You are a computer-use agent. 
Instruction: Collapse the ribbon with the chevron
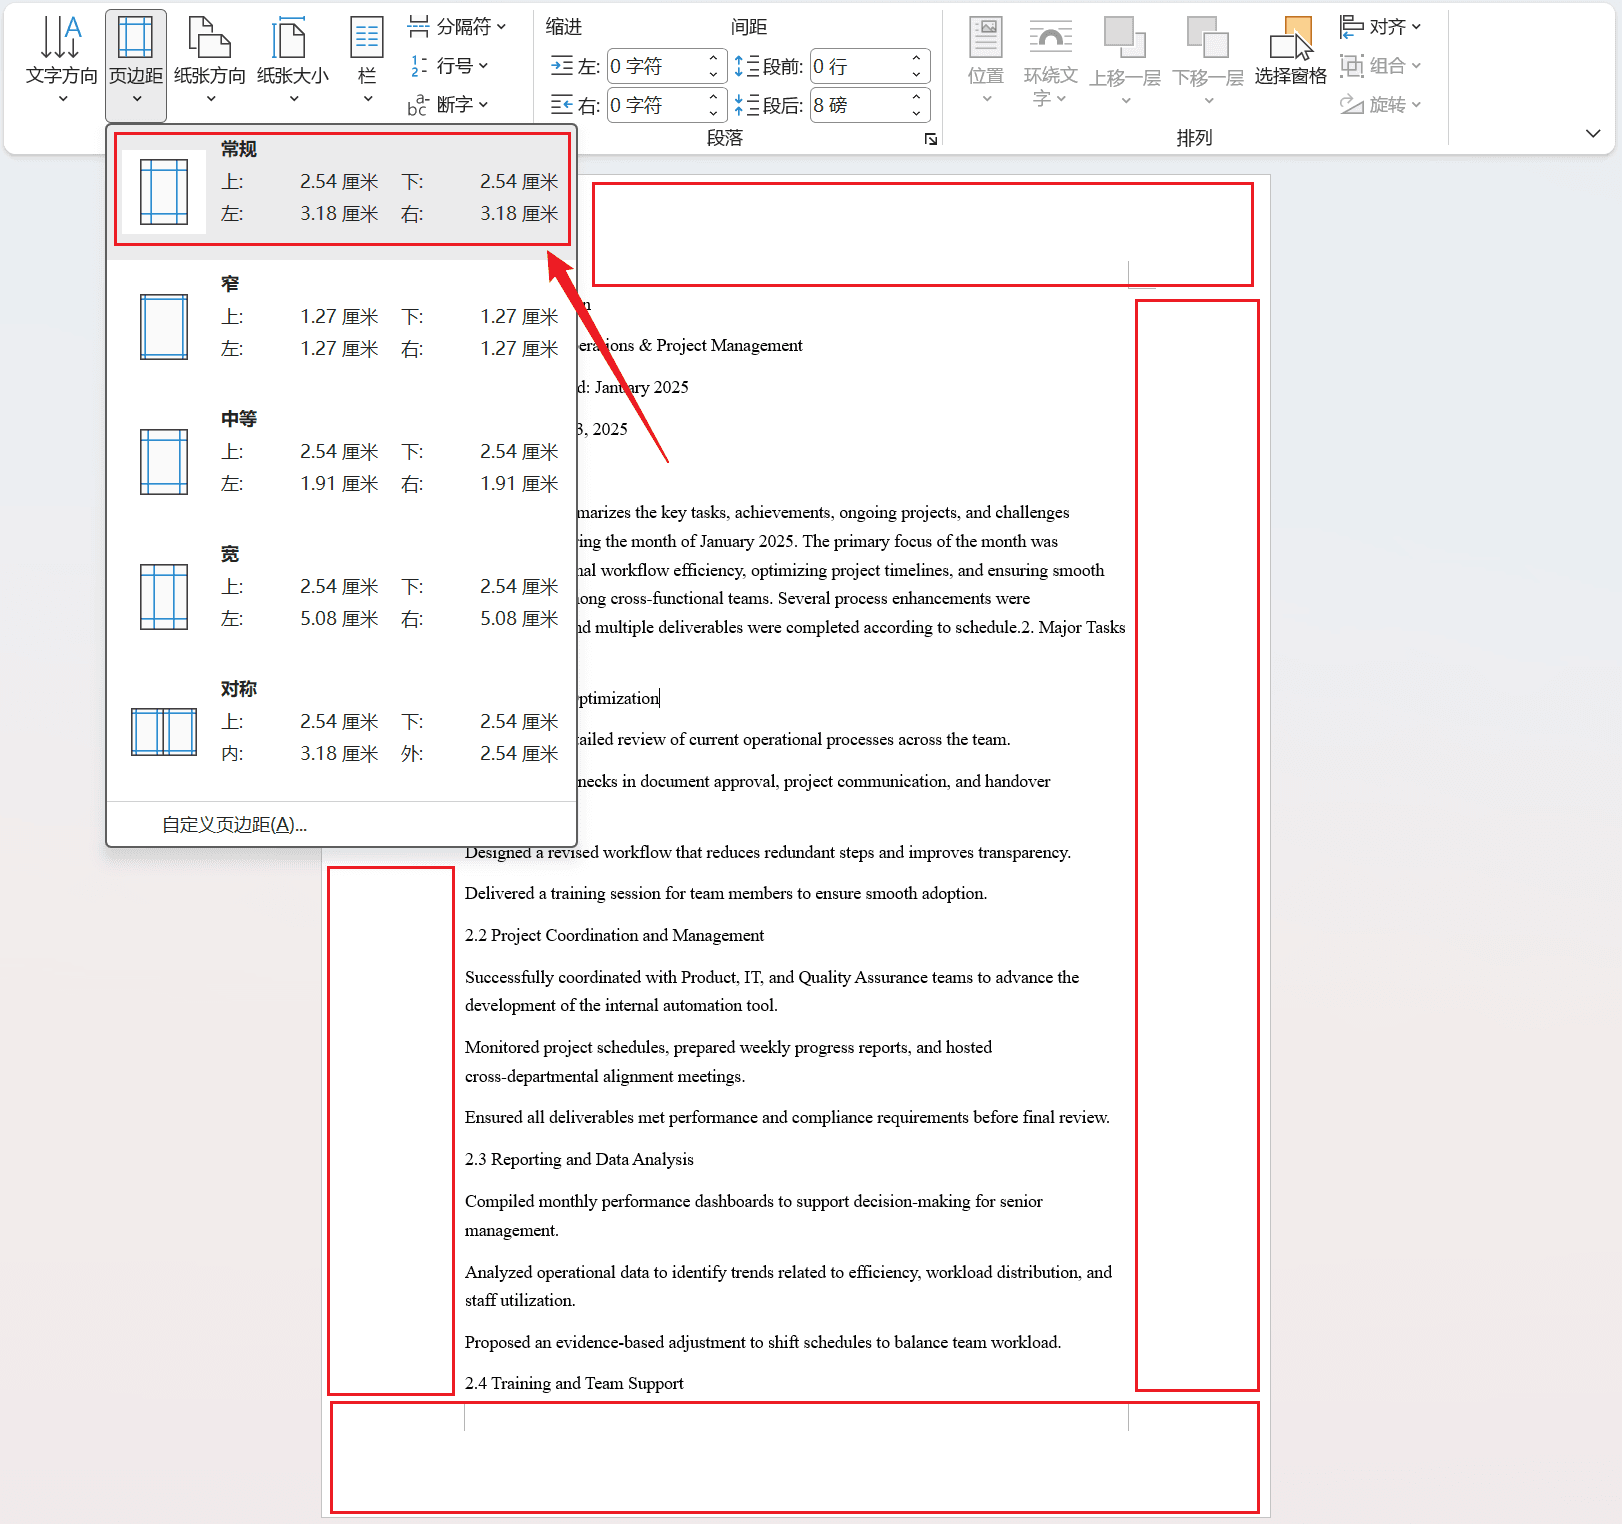click(1593, 134)
